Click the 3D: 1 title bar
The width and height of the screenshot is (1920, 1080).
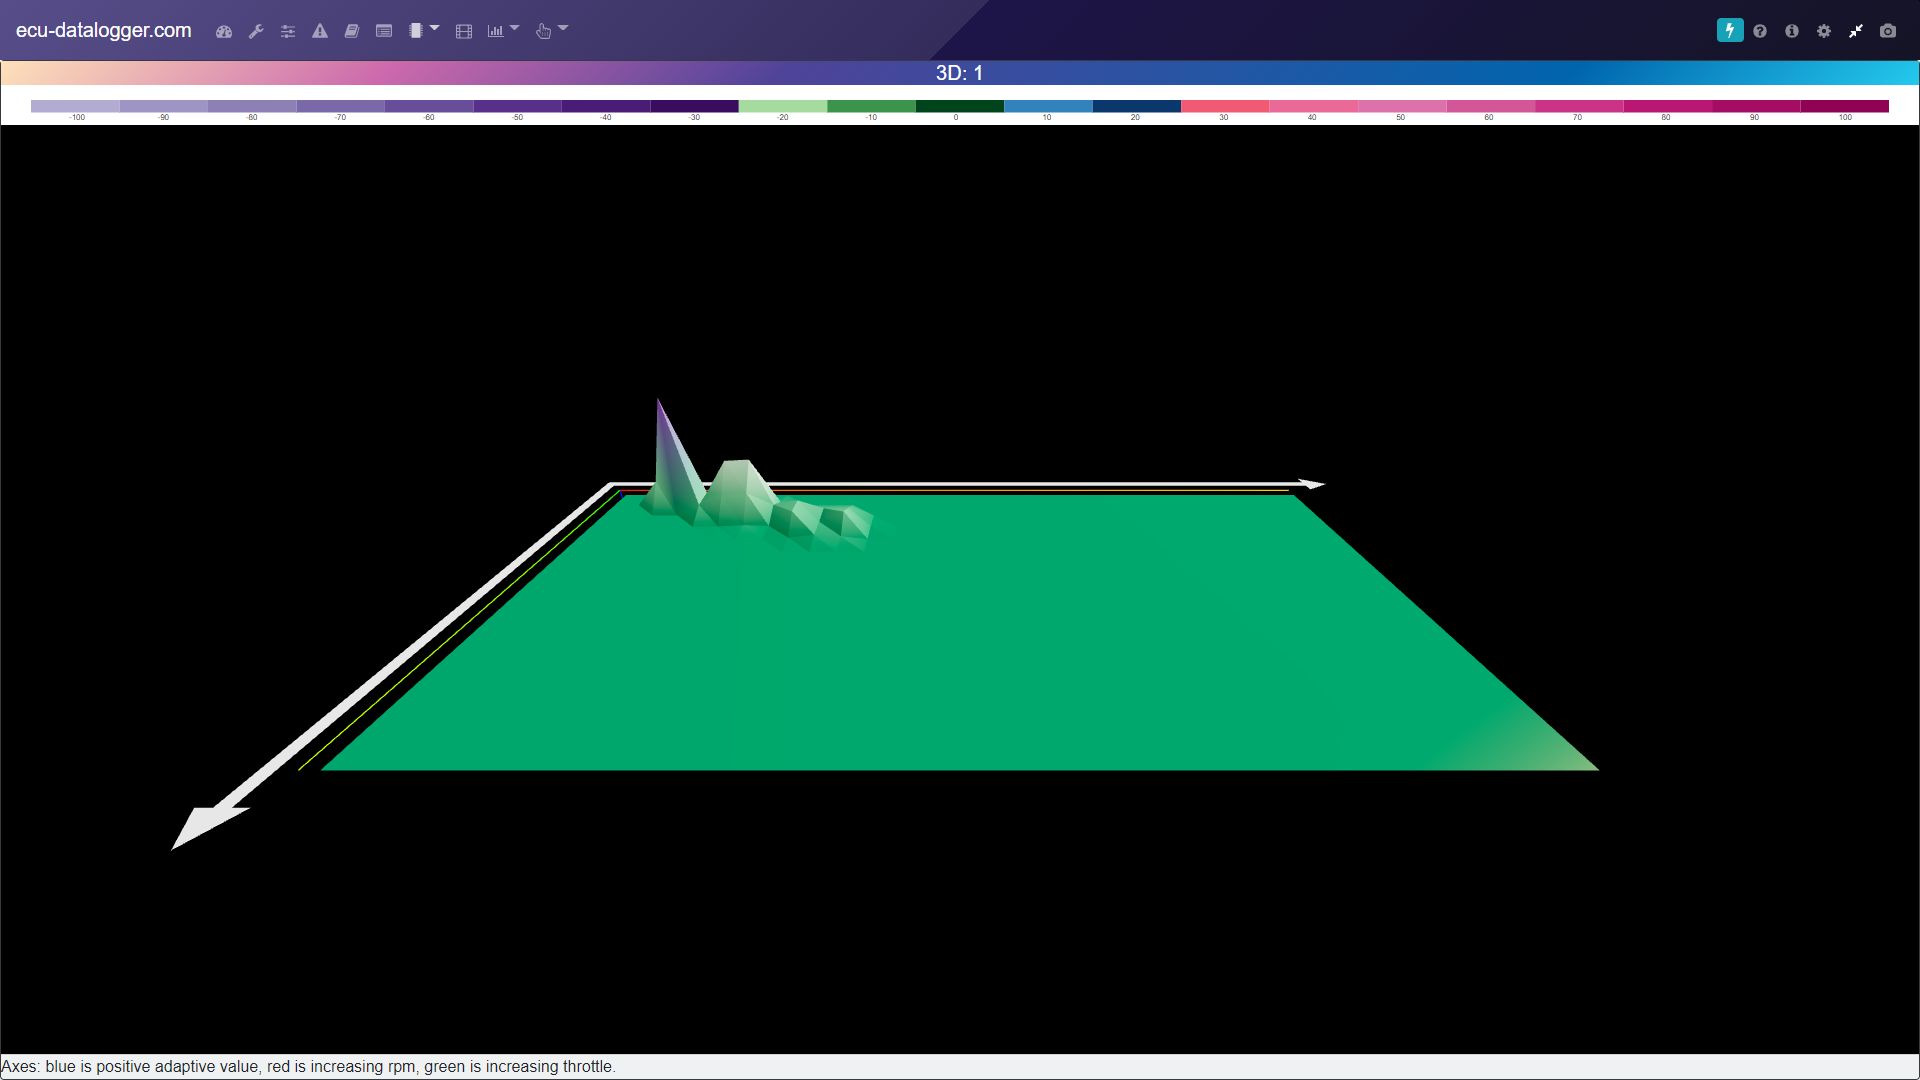tap(959, 73)
